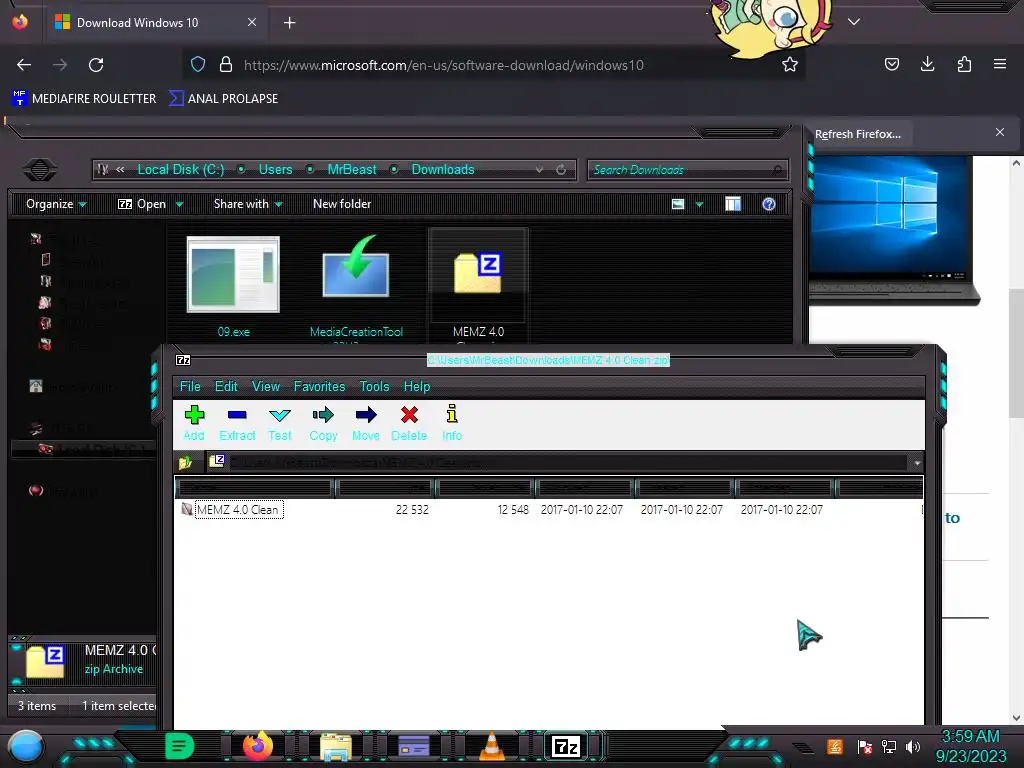Open the File Explorer taskbar icon

pyautogui.click(x=336, y=747)
